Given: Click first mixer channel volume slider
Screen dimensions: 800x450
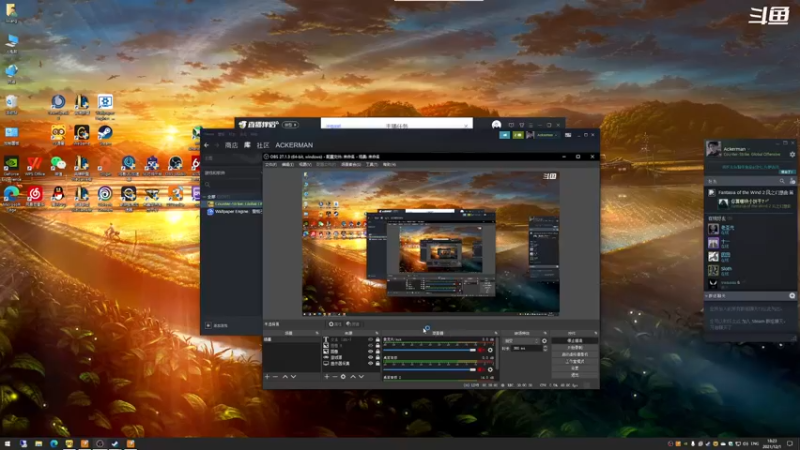Looking at the screenshot, I should point(430,350).
